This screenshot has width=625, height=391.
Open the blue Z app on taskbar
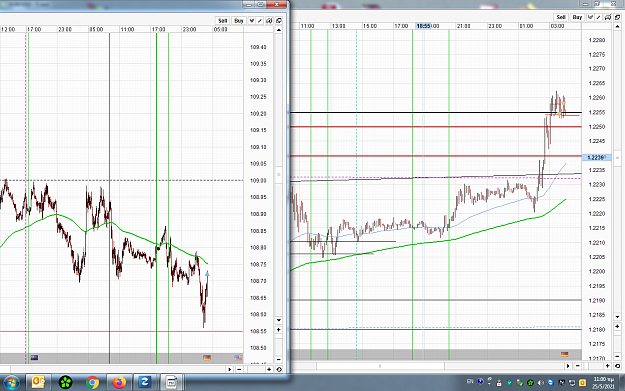click(x=144, y=383)
